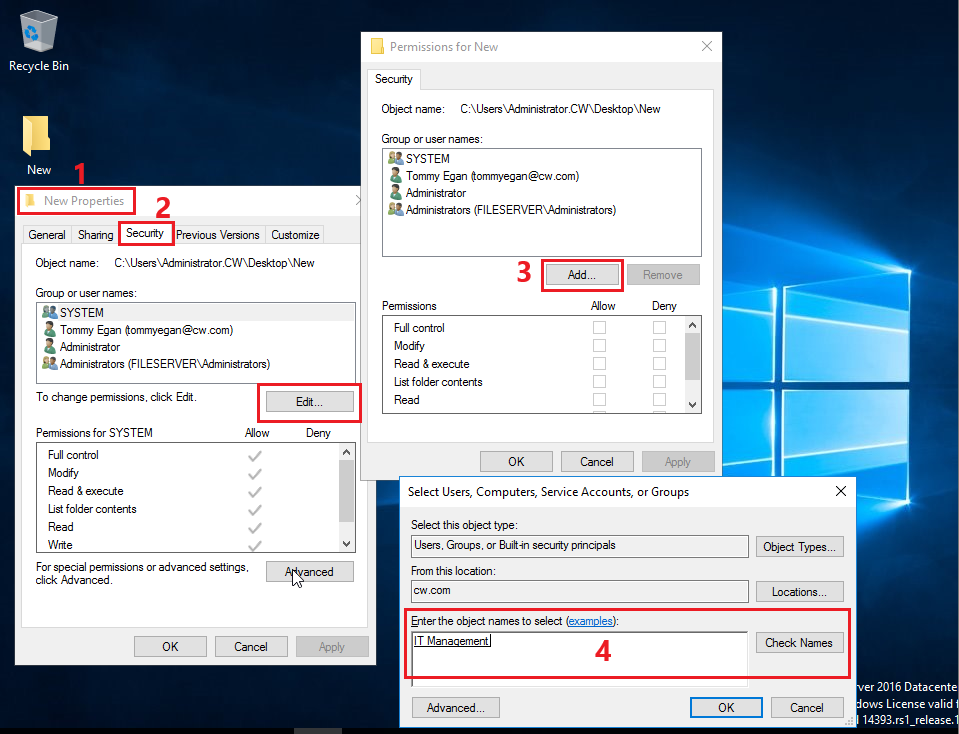Select the New folder desktop icon

point(38,138)
